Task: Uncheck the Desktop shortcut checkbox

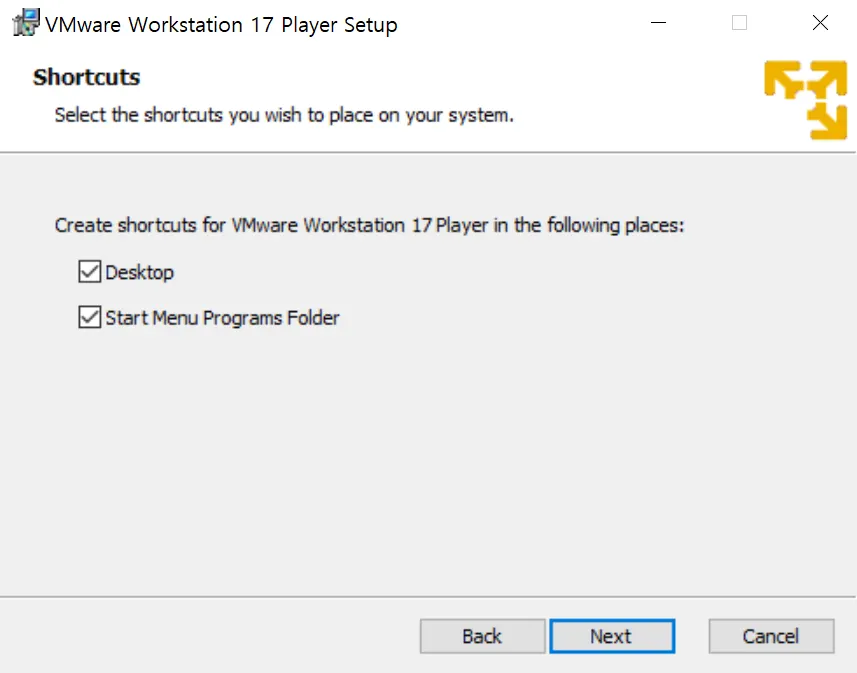Action: 90,272
